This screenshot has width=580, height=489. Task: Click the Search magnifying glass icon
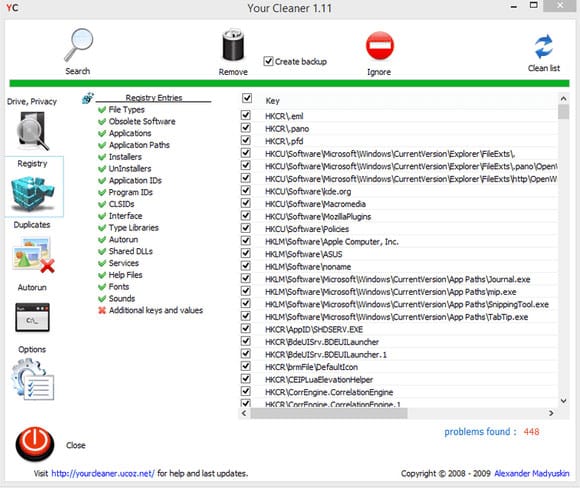78,45
